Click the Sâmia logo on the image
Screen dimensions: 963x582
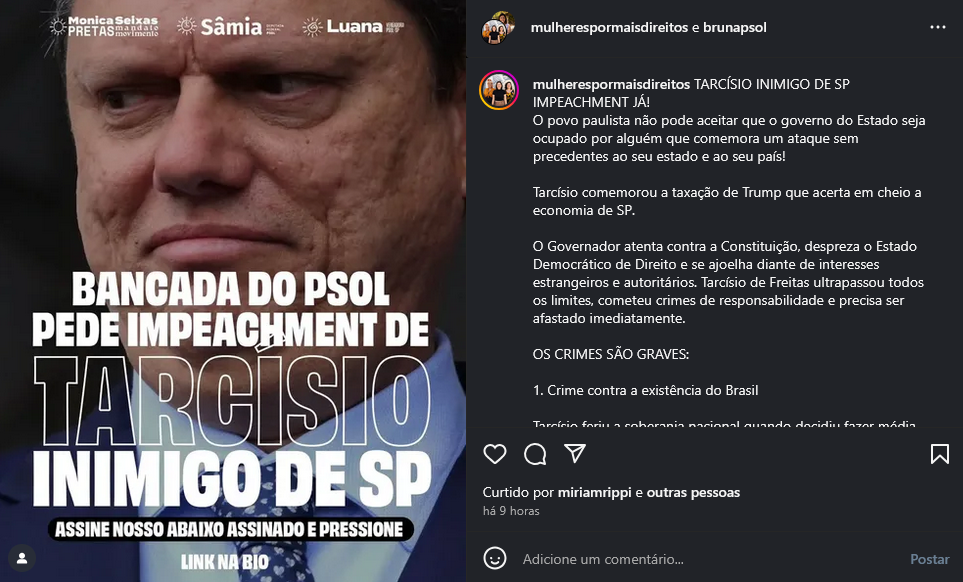coord(230,26)
